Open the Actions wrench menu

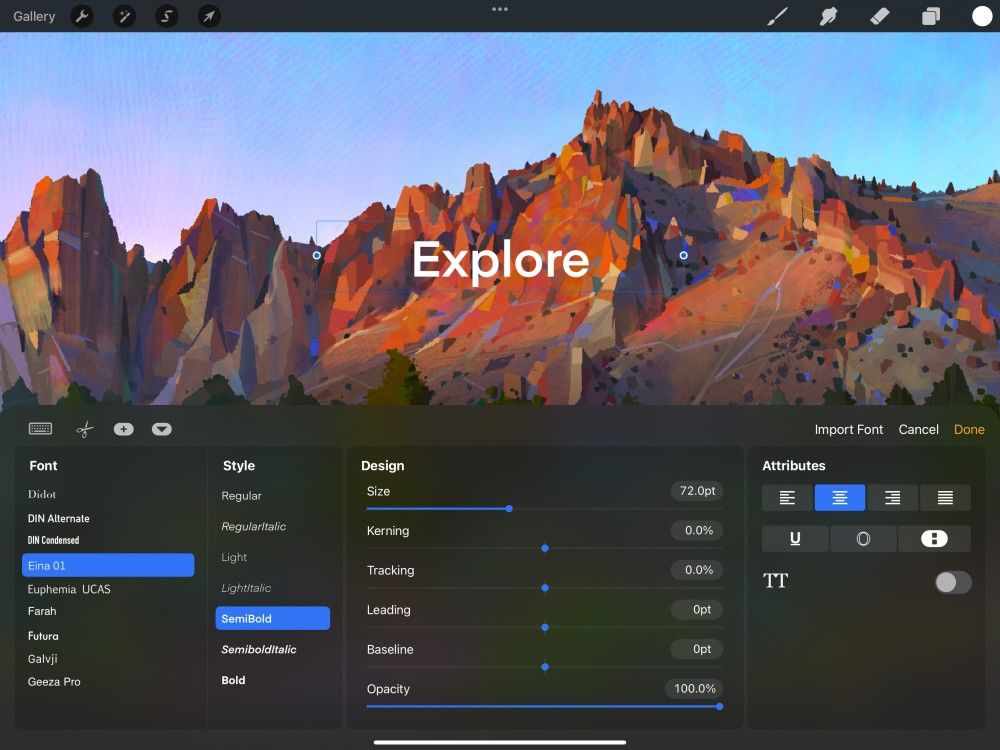click(82, 16)
